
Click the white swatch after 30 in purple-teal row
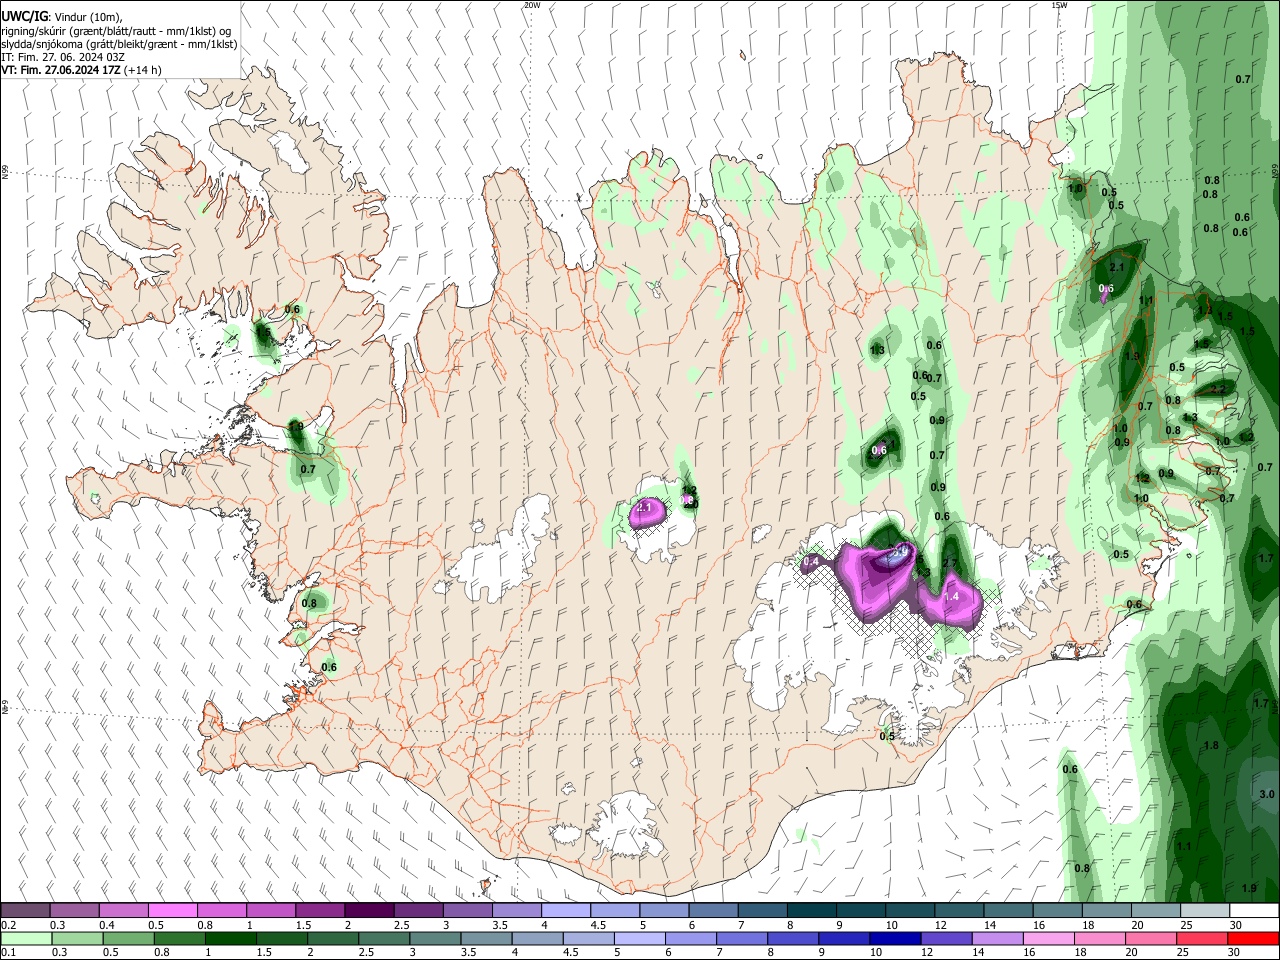click(x=1254, y=910)
